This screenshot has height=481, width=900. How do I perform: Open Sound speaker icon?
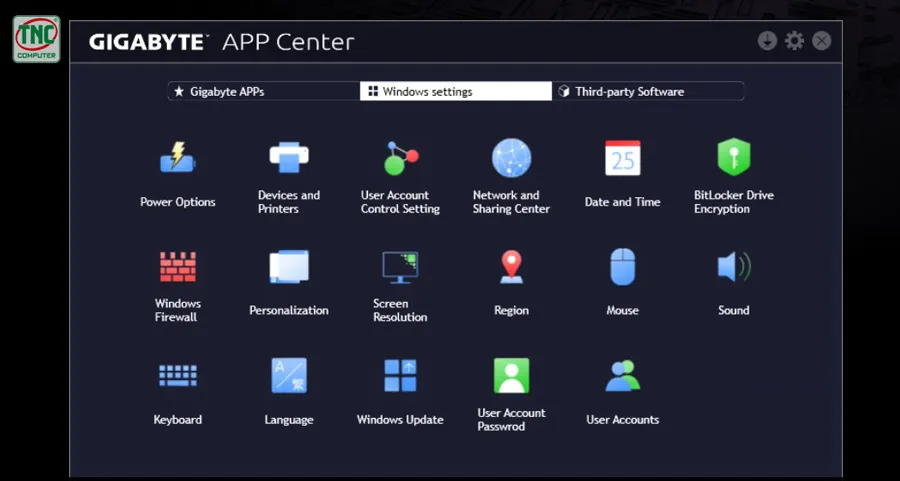[x=734, y=267]
